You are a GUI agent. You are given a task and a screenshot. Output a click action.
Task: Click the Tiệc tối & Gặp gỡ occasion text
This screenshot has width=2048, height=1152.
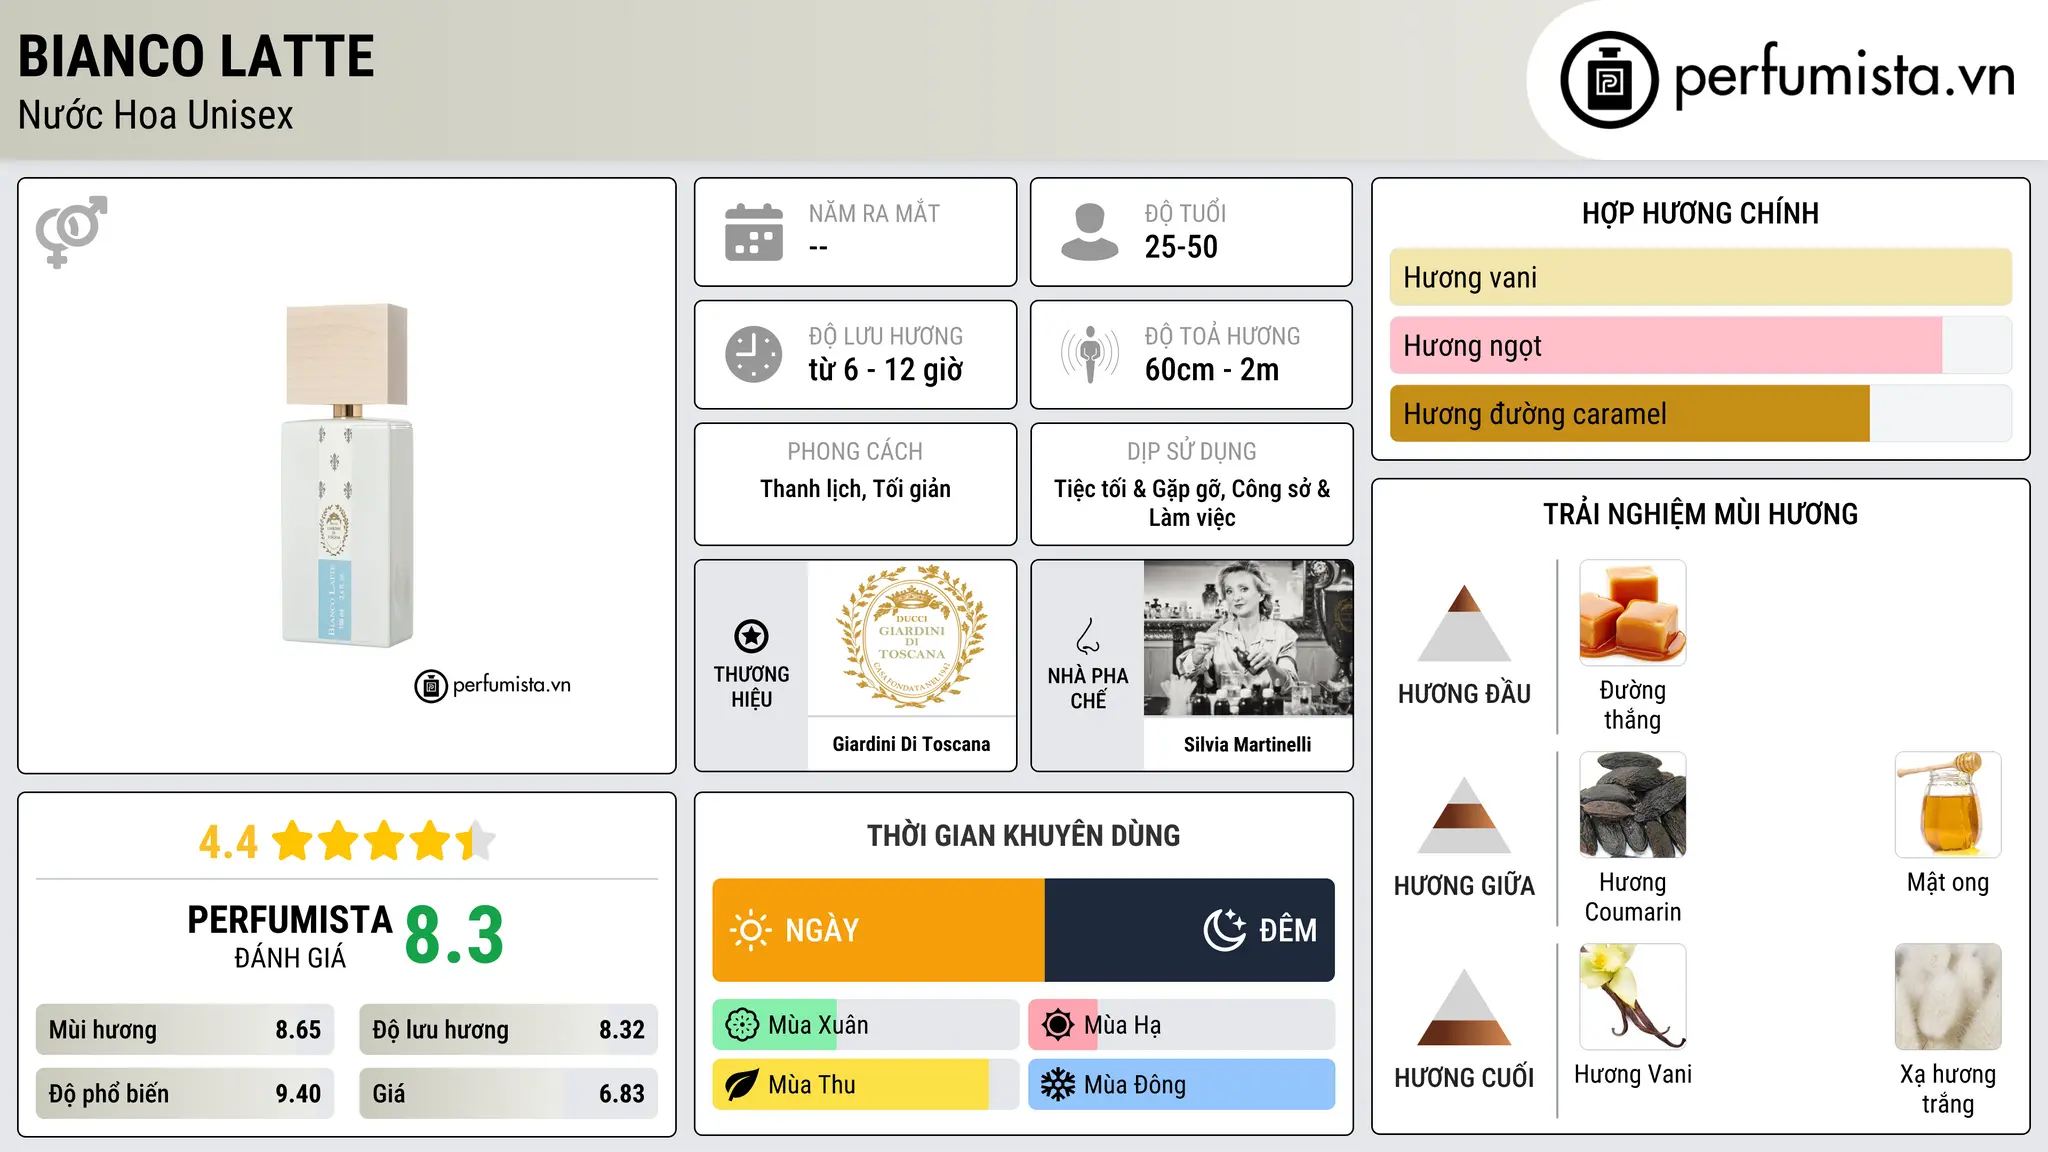pos(1192,503)
